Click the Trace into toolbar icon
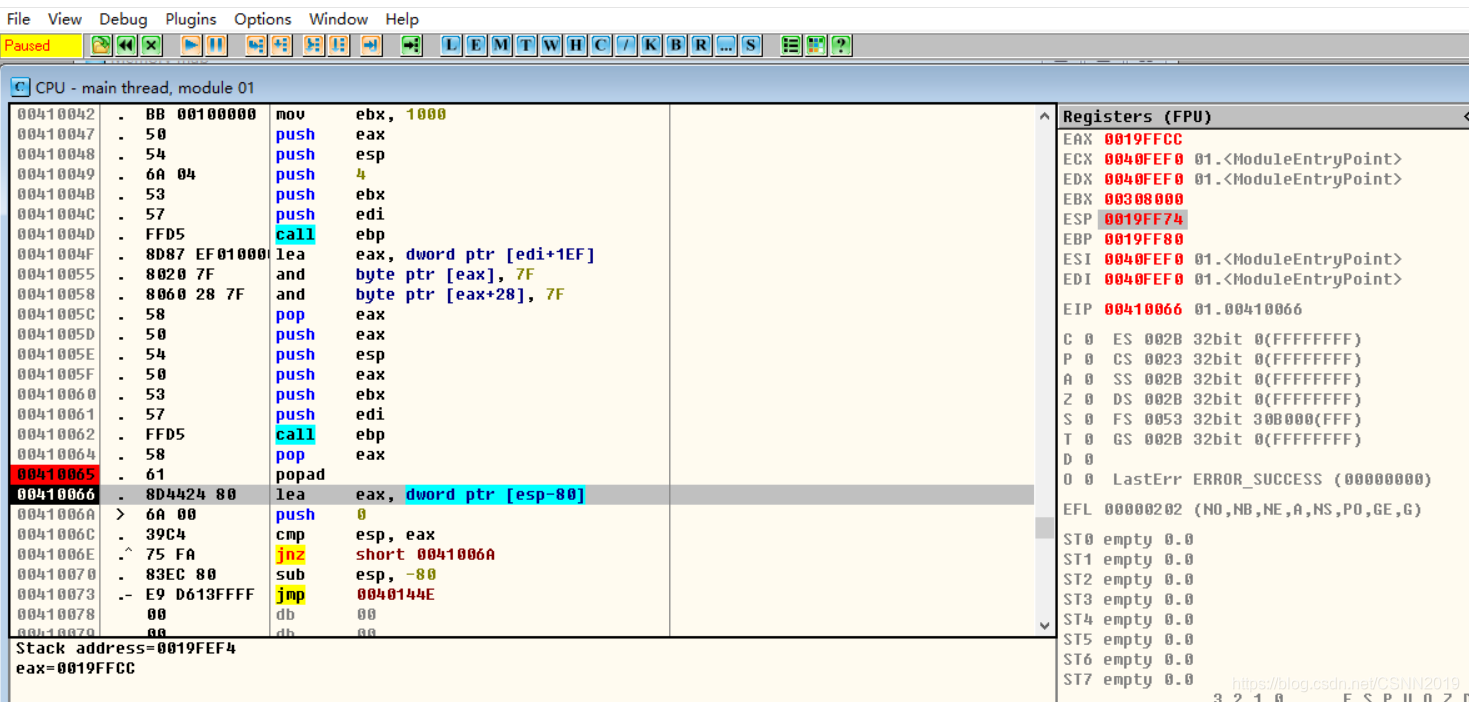1469x702 pixels. [x=314, y=45]
